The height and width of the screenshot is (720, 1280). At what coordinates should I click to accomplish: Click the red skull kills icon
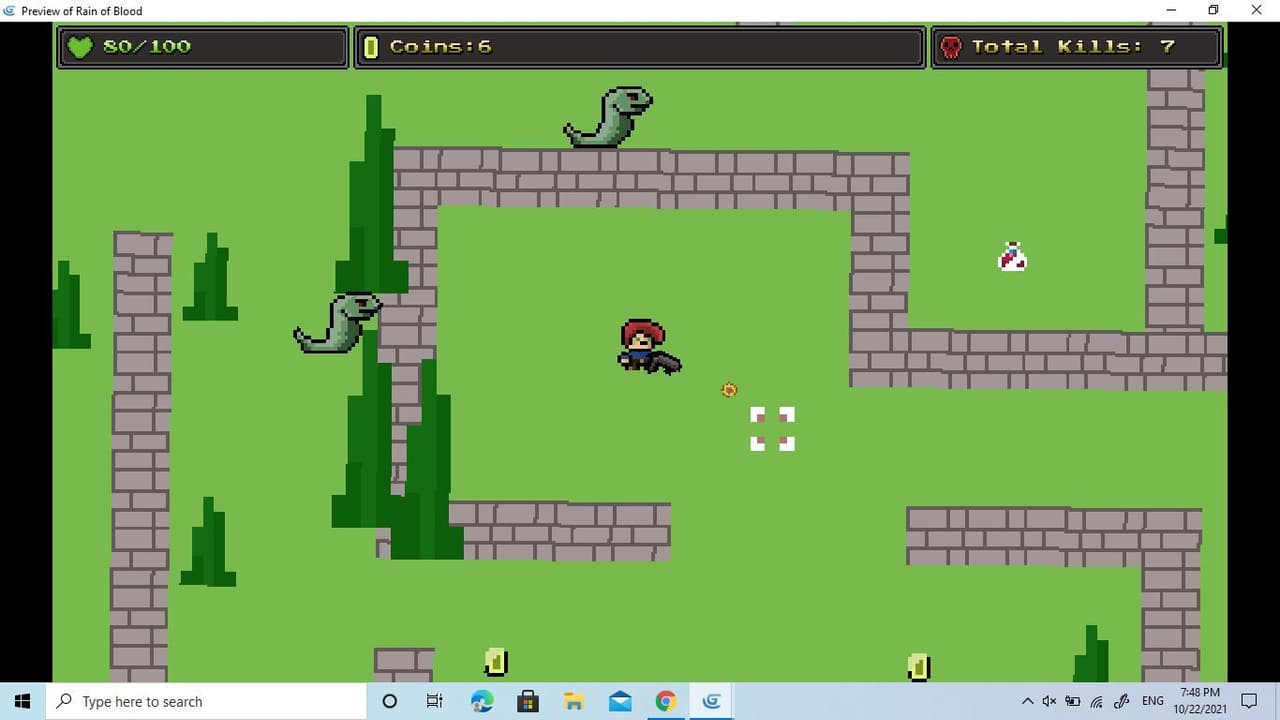pyautogui.click(x=951, y=47)
